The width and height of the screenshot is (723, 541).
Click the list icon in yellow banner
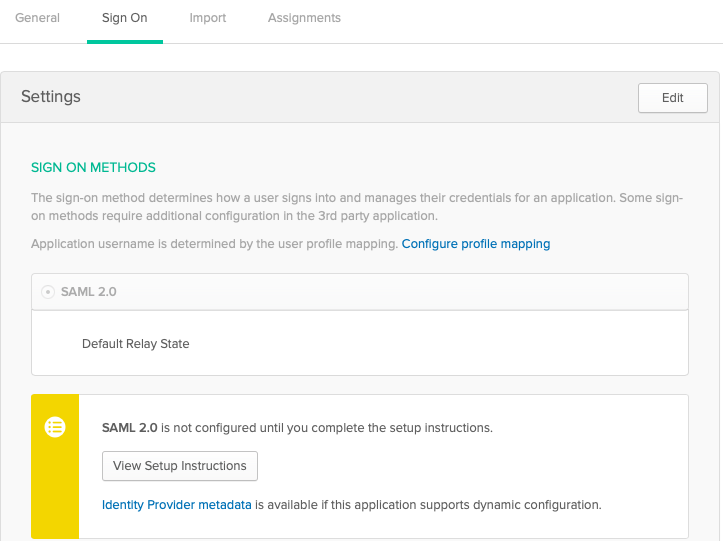[55, 427]
